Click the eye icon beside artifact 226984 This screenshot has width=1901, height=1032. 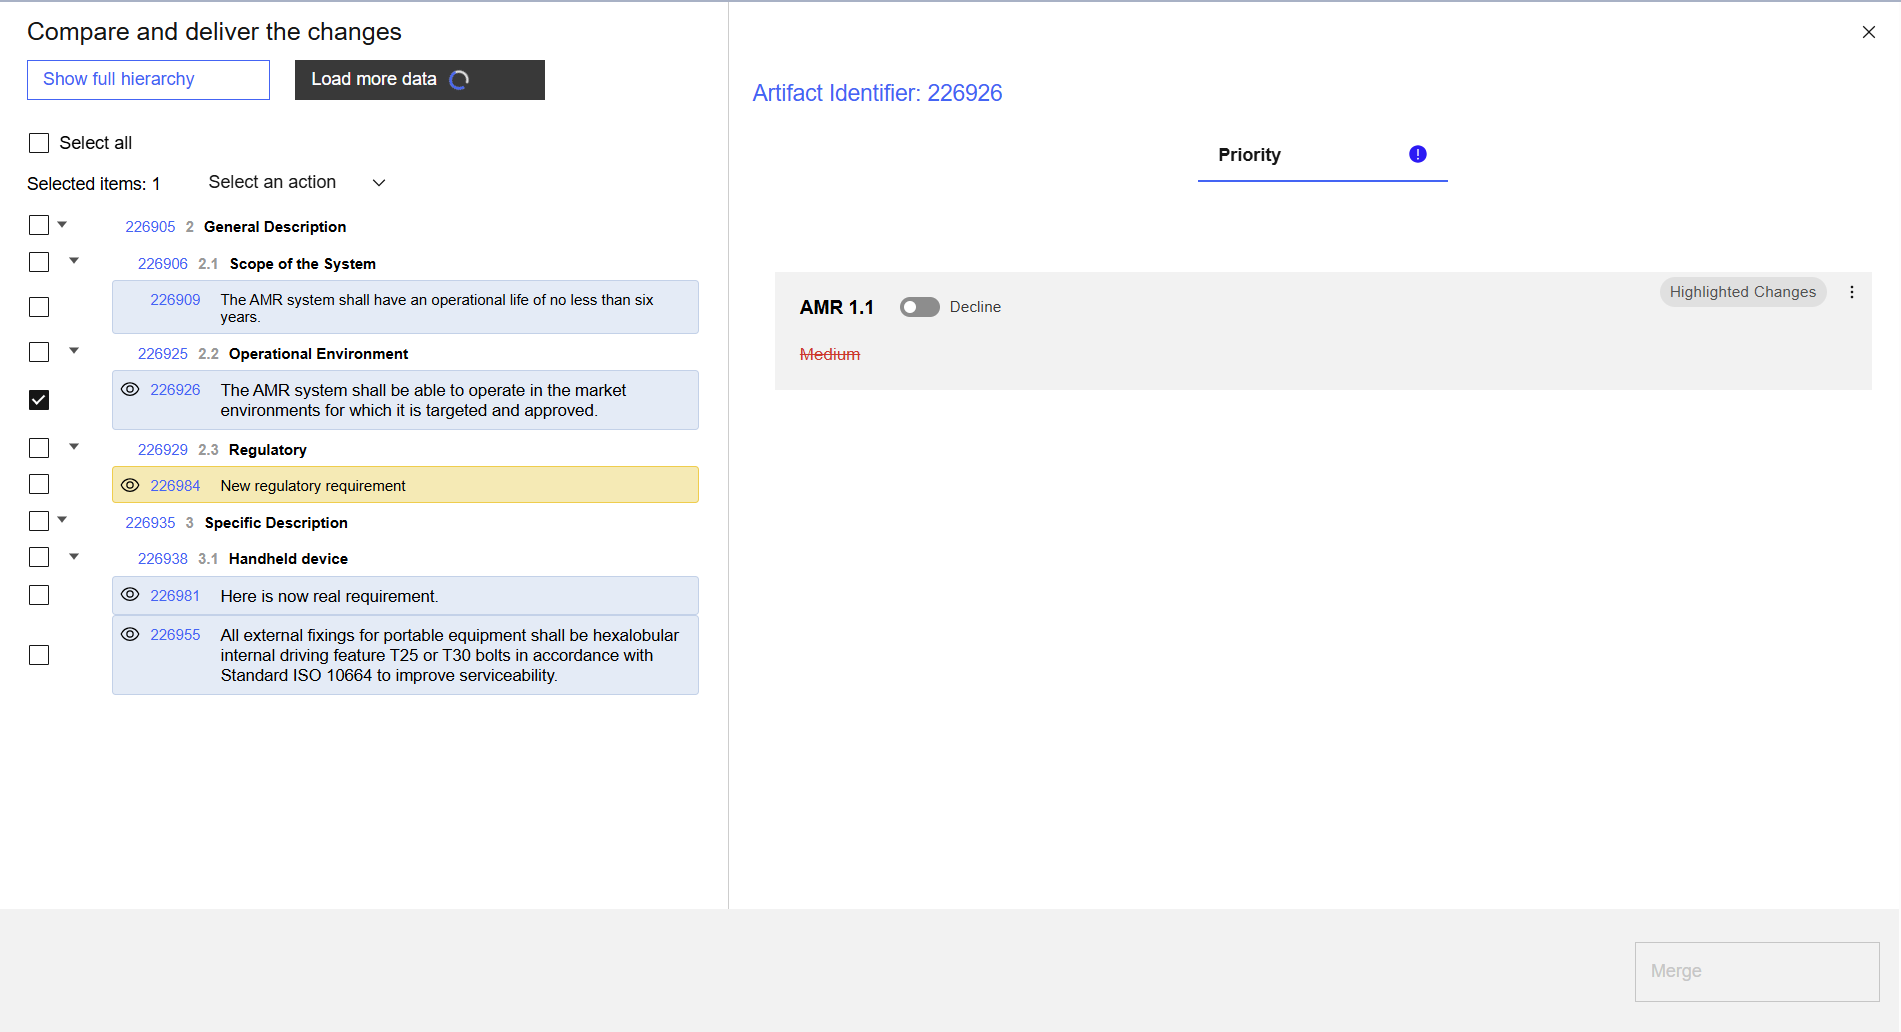point(130,485)
